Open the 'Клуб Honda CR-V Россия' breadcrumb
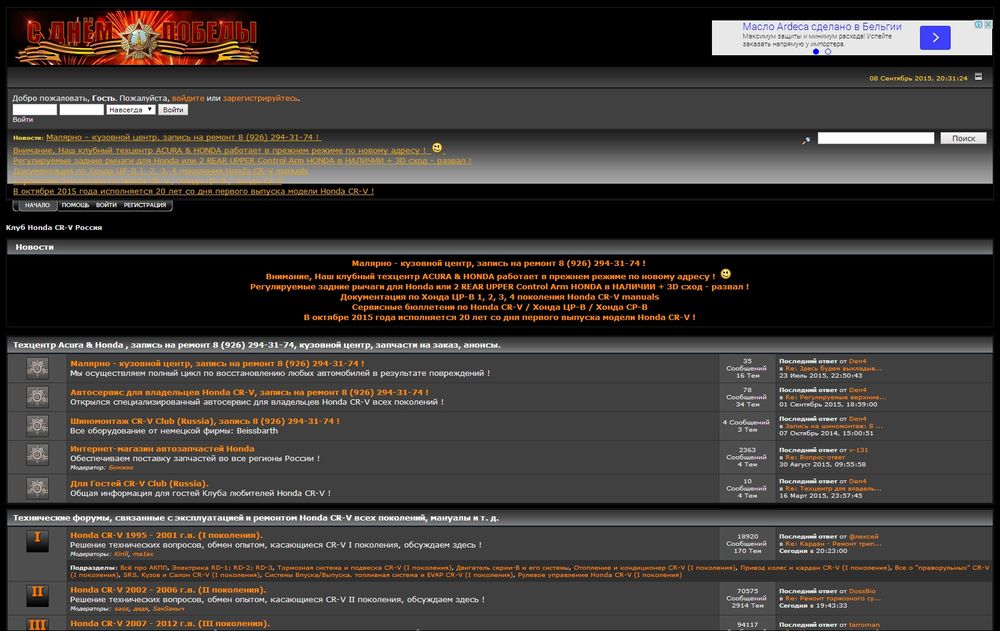The image size is (1000, 631). 54,227
